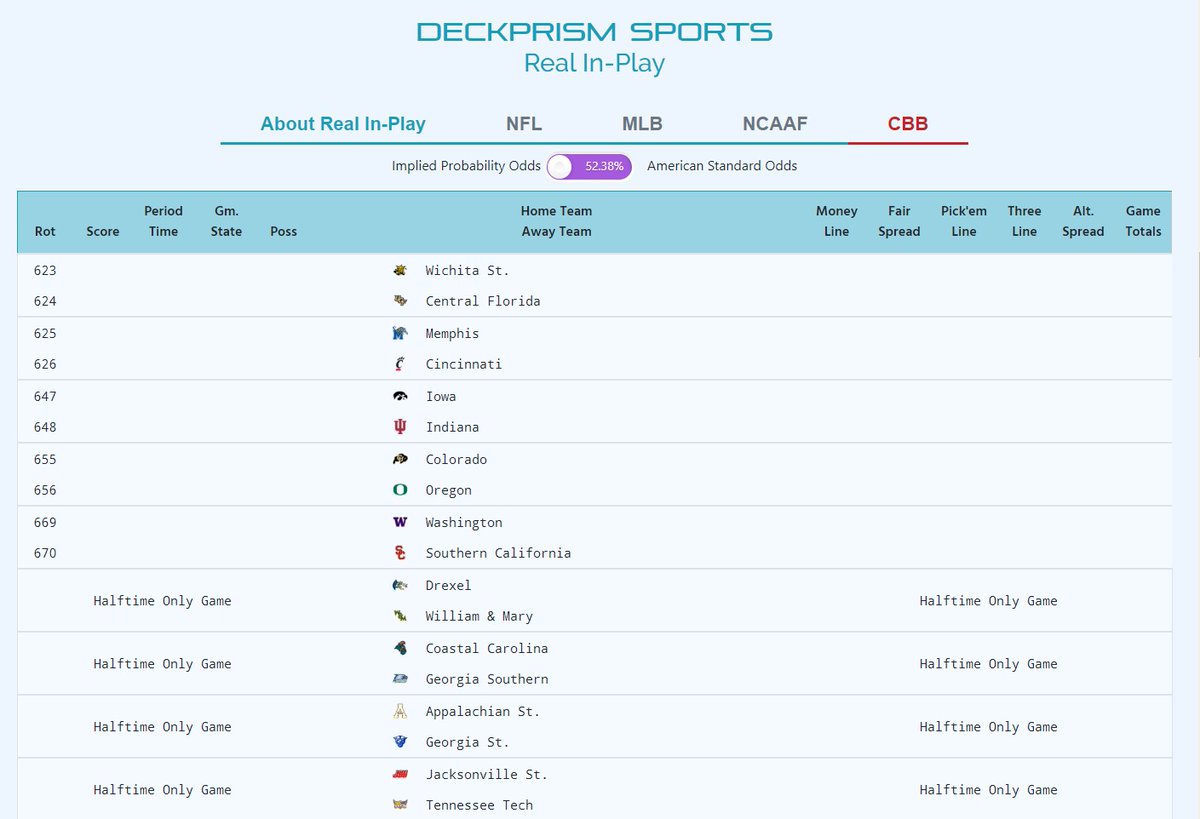Click the Appalachian St. logo
The image size is (1200, 819).
click(x=400, y=711)
